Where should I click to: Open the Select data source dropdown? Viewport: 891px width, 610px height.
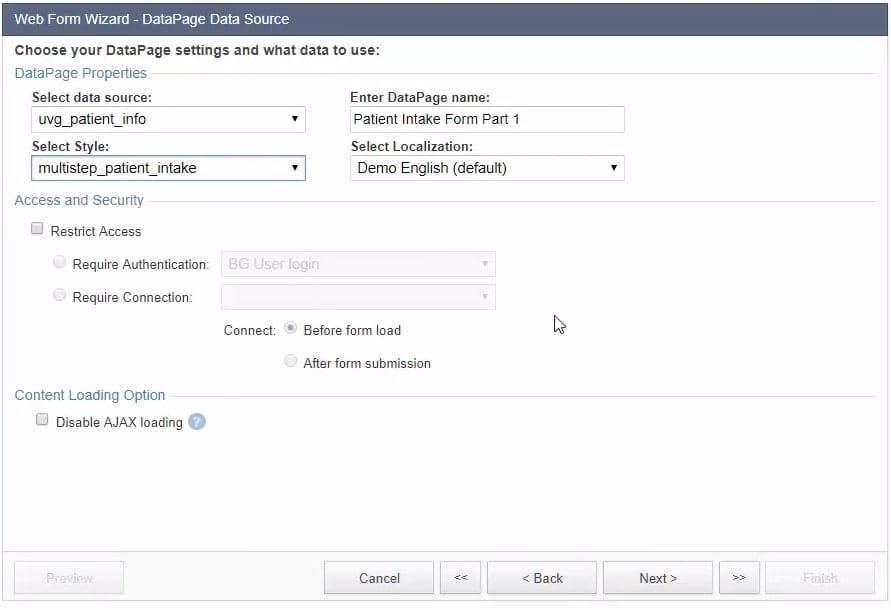168,120
